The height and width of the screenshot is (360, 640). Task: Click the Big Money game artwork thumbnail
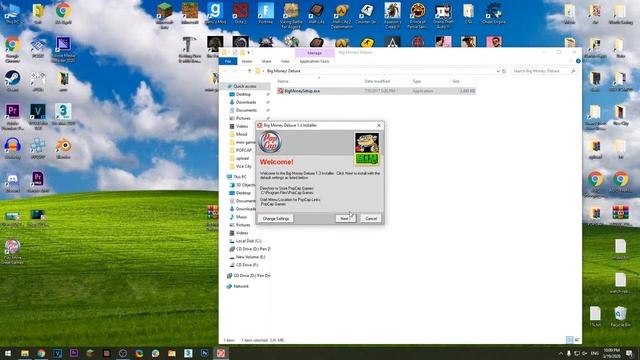(367, 149)
